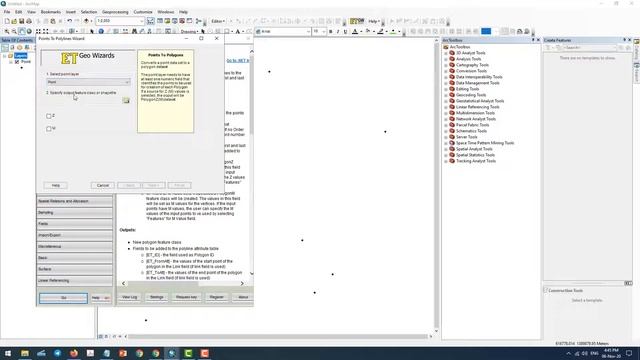Open Firefox from the taskbar

pos(74,353)
